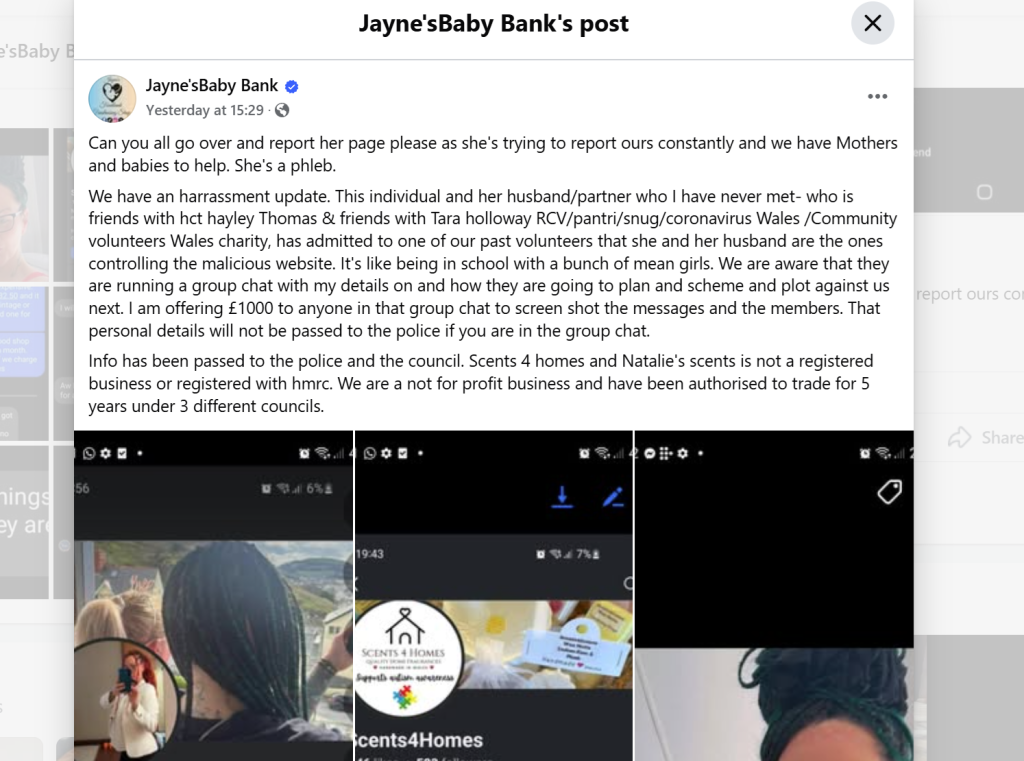This screenshot has height=761, width=1024.
Task: Click the blue verified badge icon
Action: coord(292,86)
